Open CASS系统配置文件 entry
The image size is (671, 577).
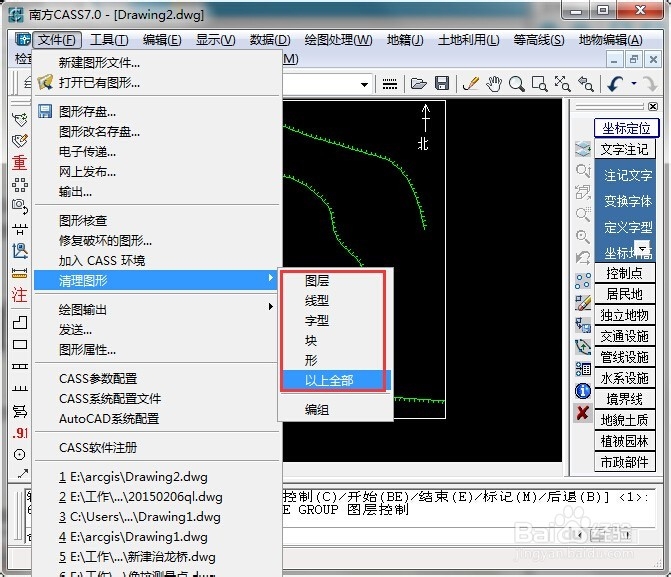coord(157,399)
